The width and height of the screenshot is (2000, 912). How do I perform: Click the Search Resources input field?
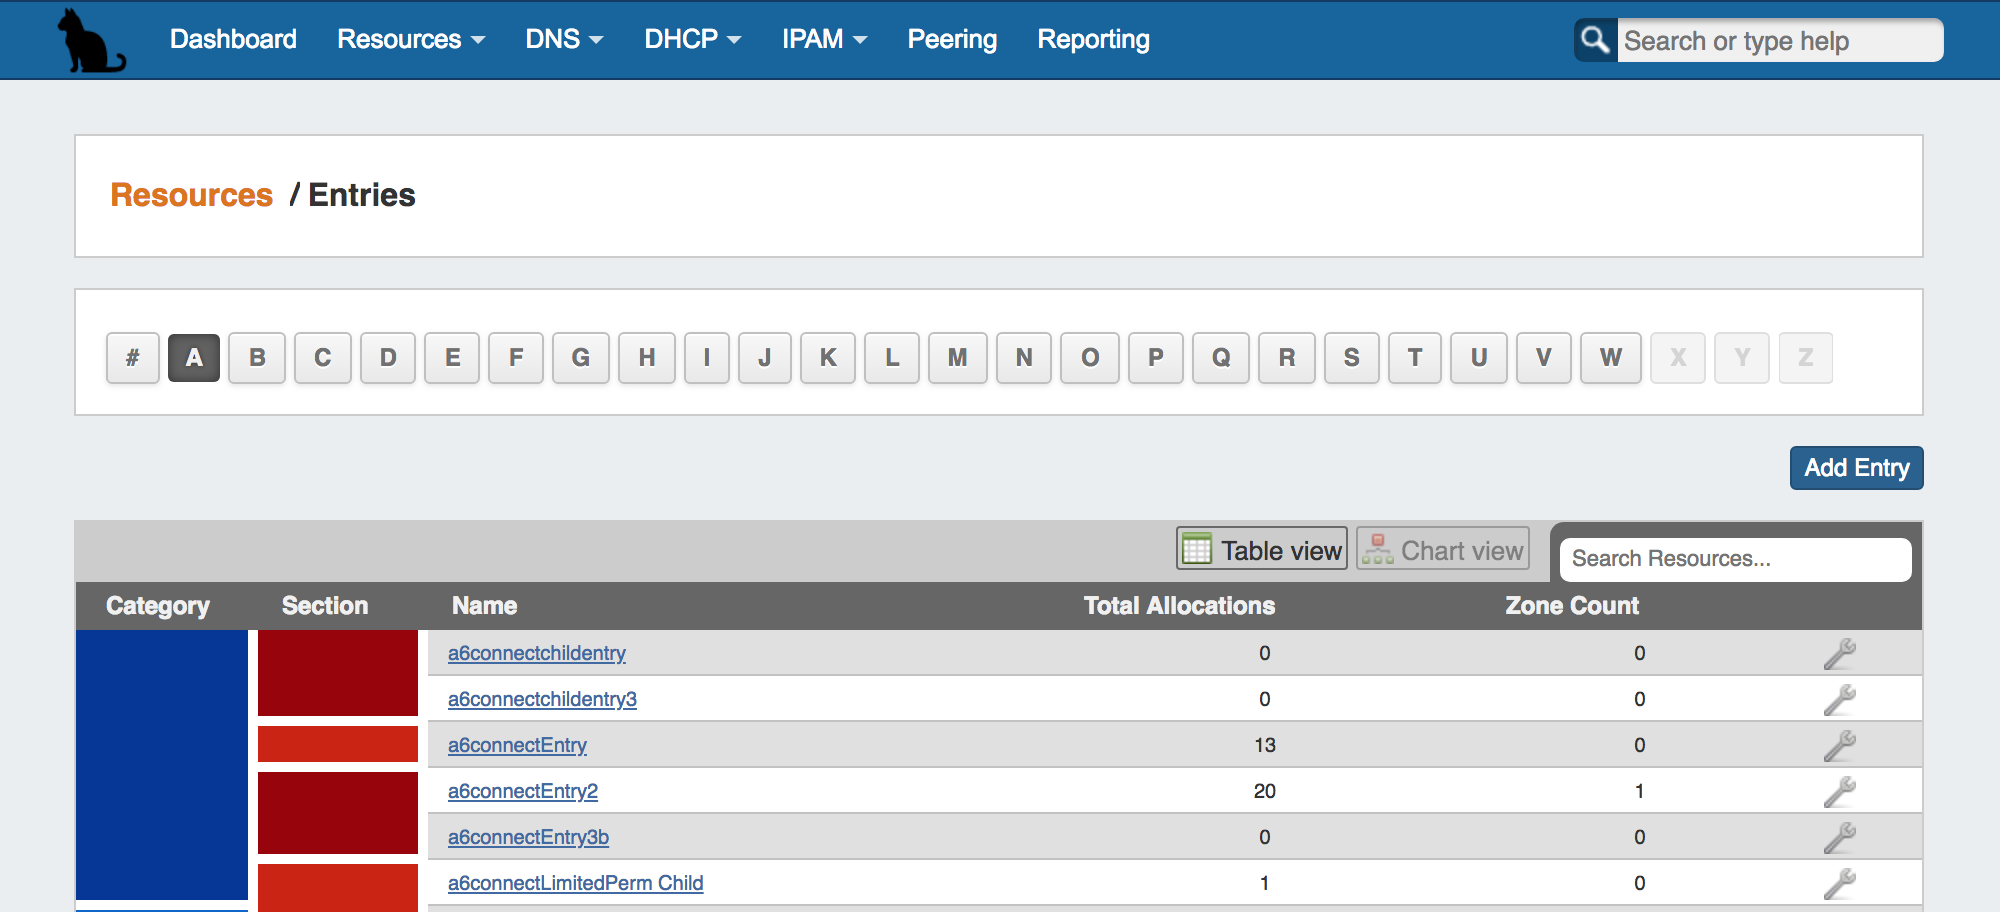1735,559
